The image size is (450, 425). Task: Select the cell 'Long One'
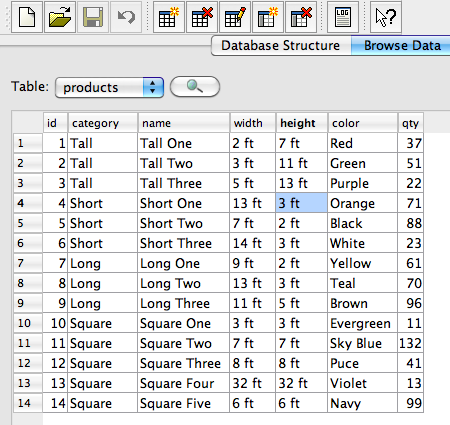pos(184,263)
